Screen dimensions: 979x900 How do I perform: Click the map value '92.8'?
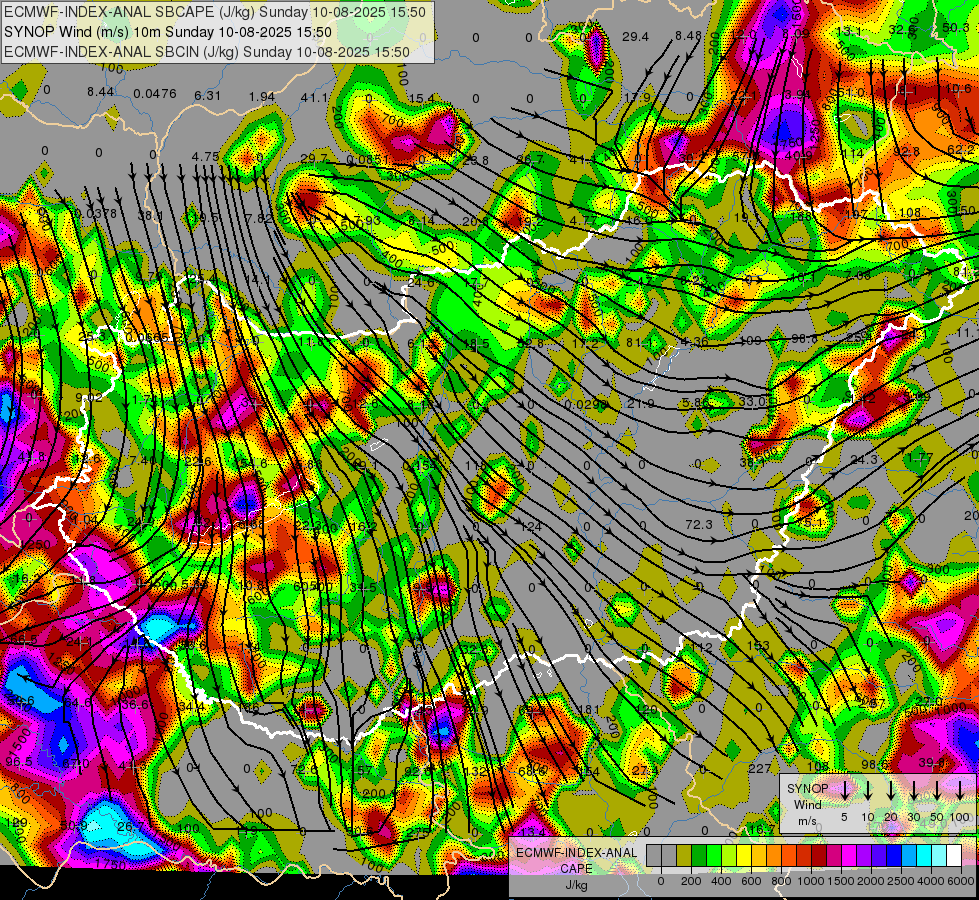coord(907,151)
